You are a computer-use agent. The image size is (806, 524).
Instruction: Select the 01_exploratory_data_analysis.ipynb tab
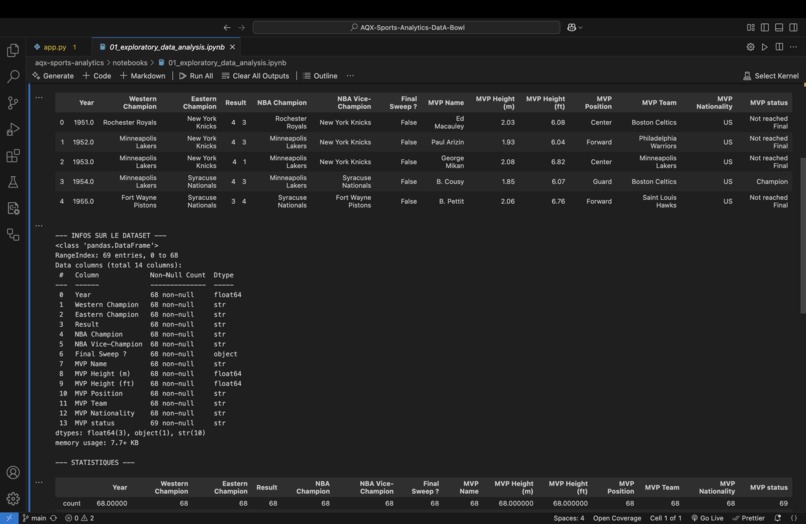[x=167, y=47]
